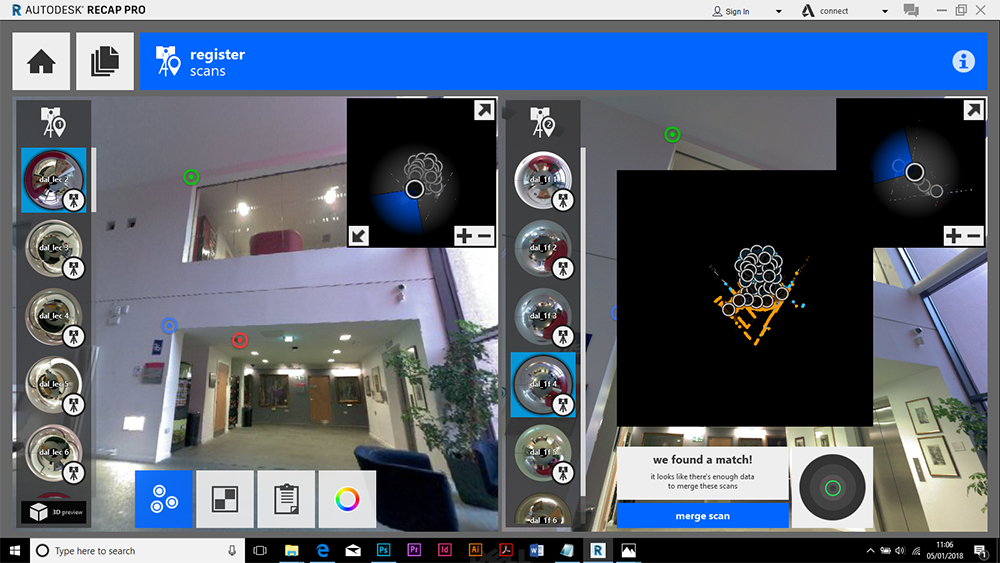Open the color wheel display settings
This screenshot has height=563, width=1000.
pyautogui.click(x=347, y=499)
